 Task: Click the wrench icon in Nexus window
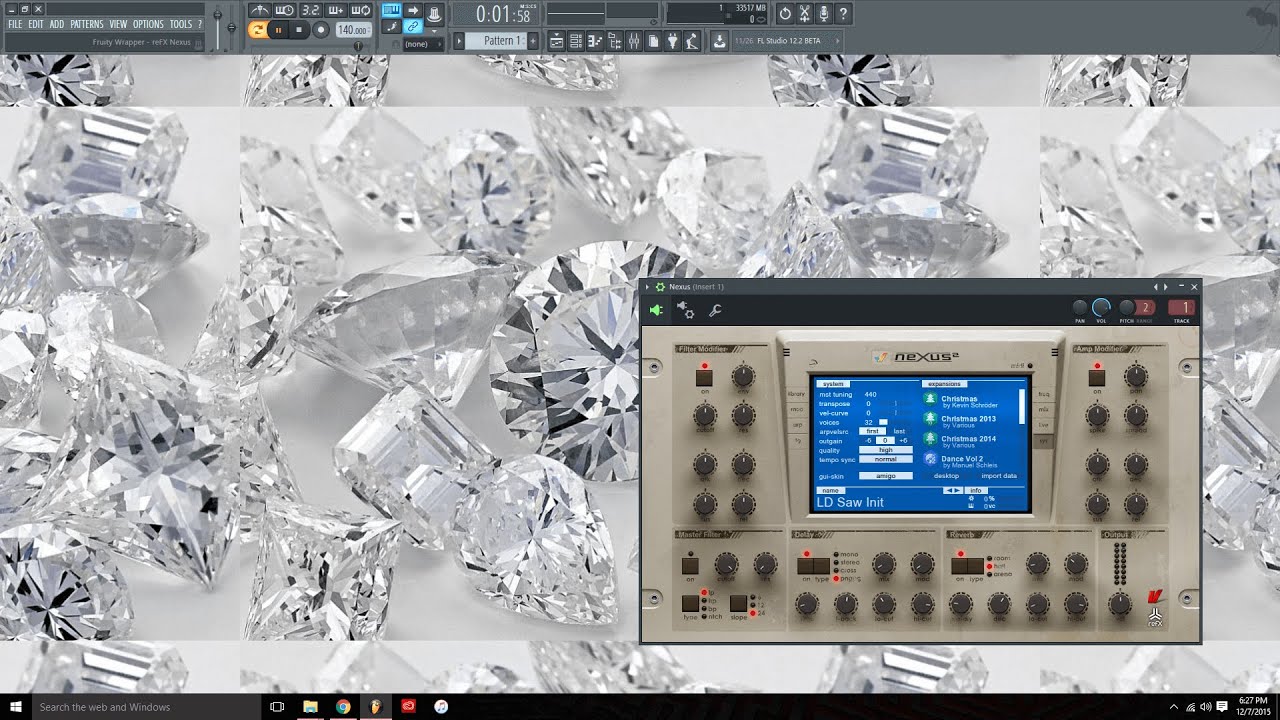pyautogui.click(x=715, y=310)
